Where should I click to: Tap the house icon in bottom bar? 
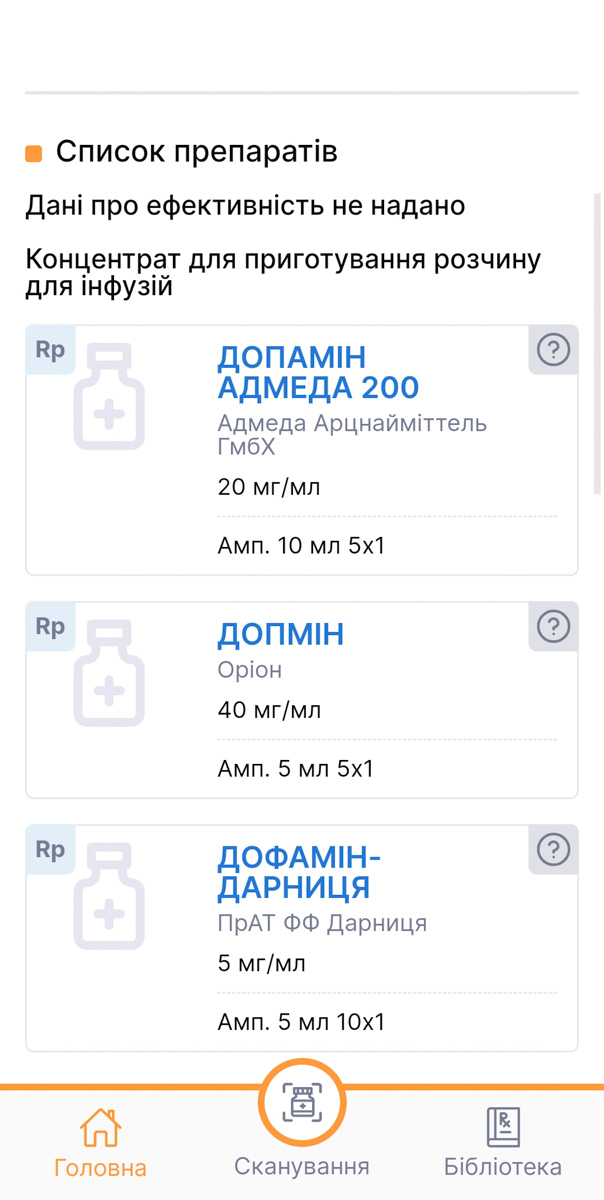point(100,1127)
